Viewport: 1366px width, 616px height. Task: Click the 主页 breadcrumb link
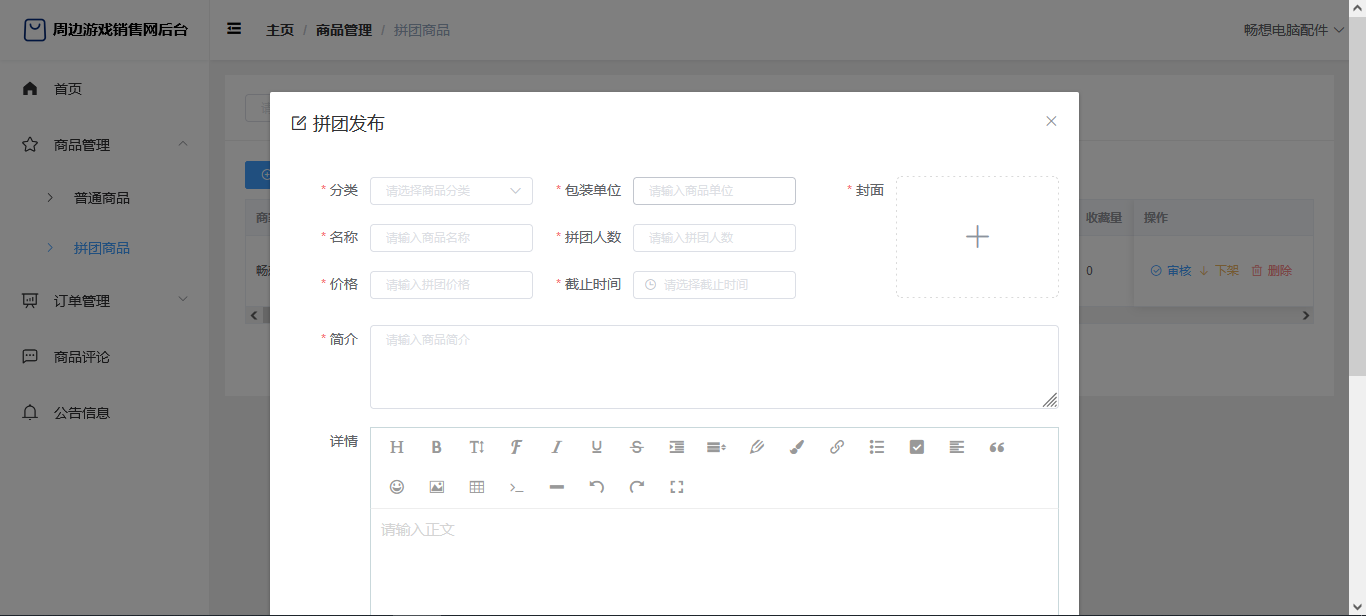pos(280,30)
